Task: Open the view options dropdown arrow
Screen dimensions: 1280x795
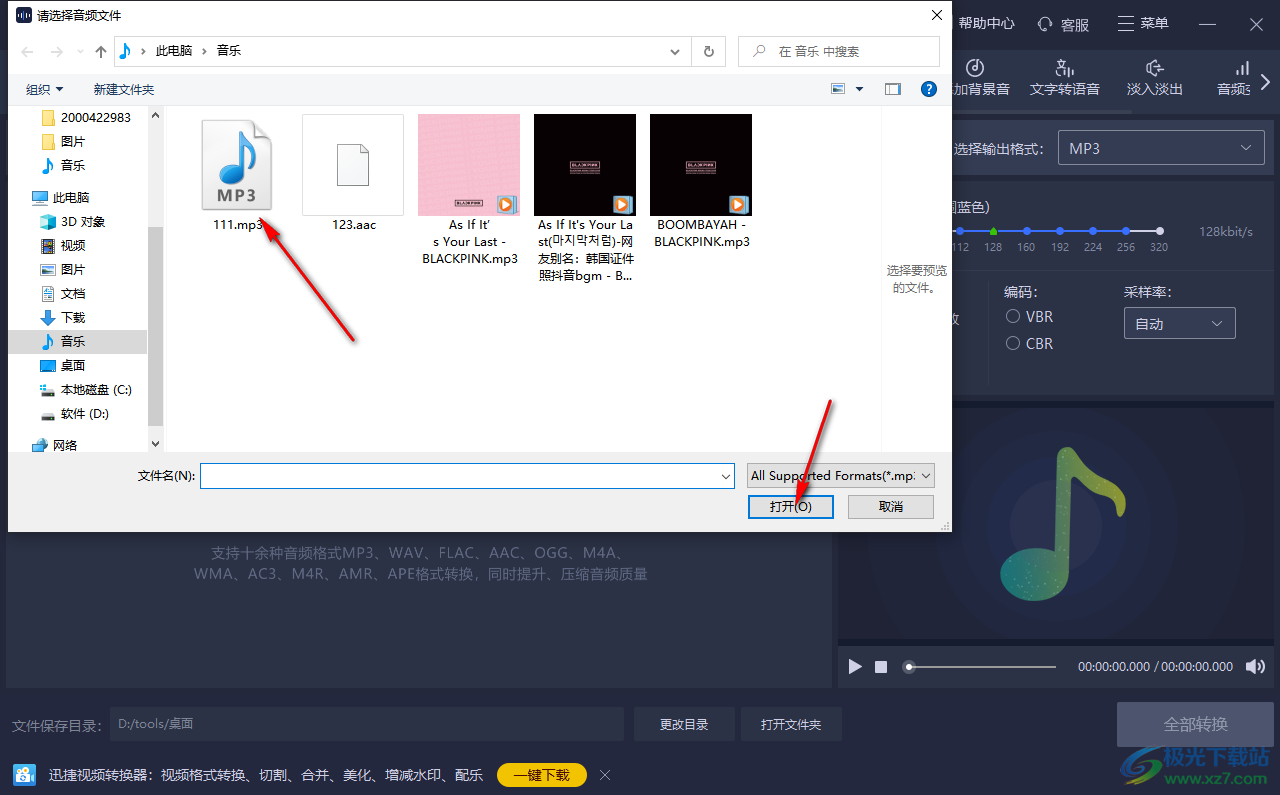Action: coord(859,89)
